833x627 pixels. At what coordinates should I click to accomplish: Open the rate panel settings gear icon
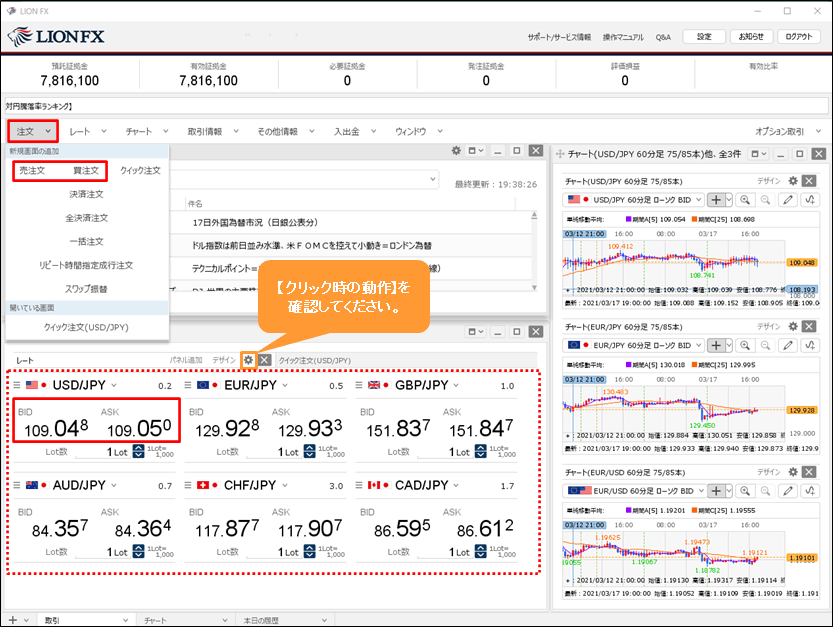[248, 360]
